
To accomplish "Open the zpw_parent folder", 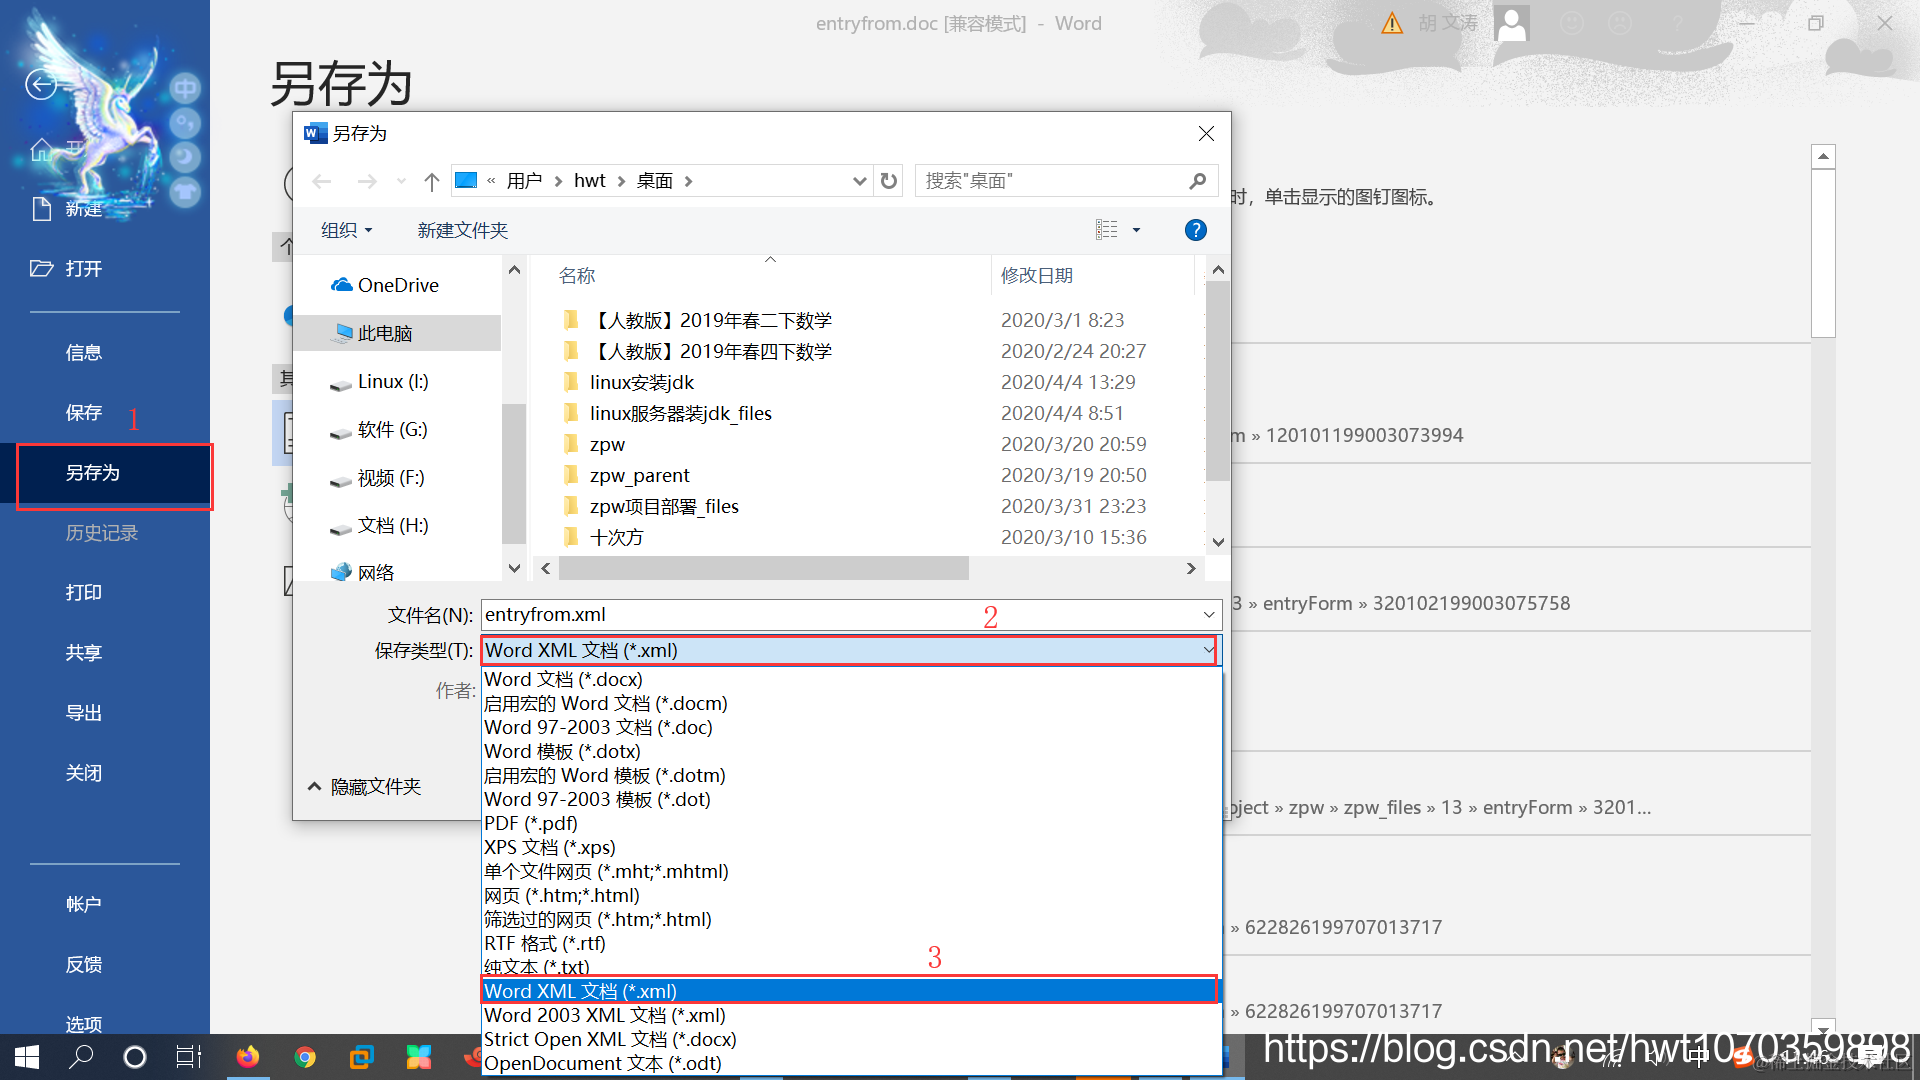I will 639,475.
